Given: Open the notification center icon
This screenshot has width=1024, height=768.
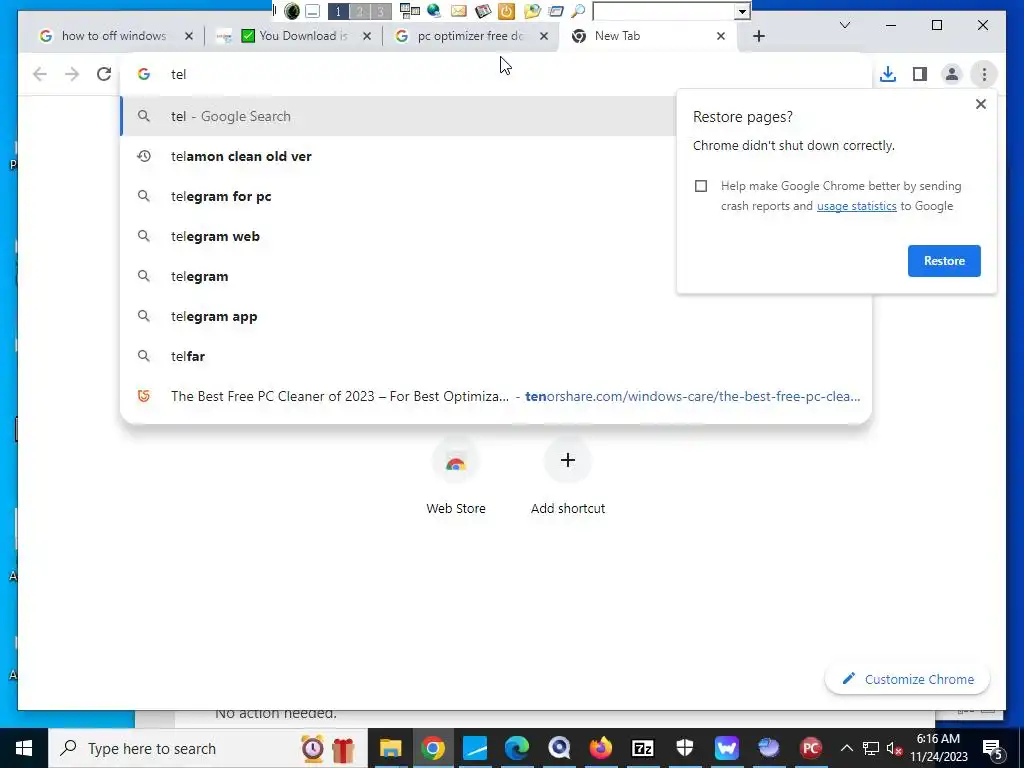Looking at the screenshot, I should click(993, 748).
